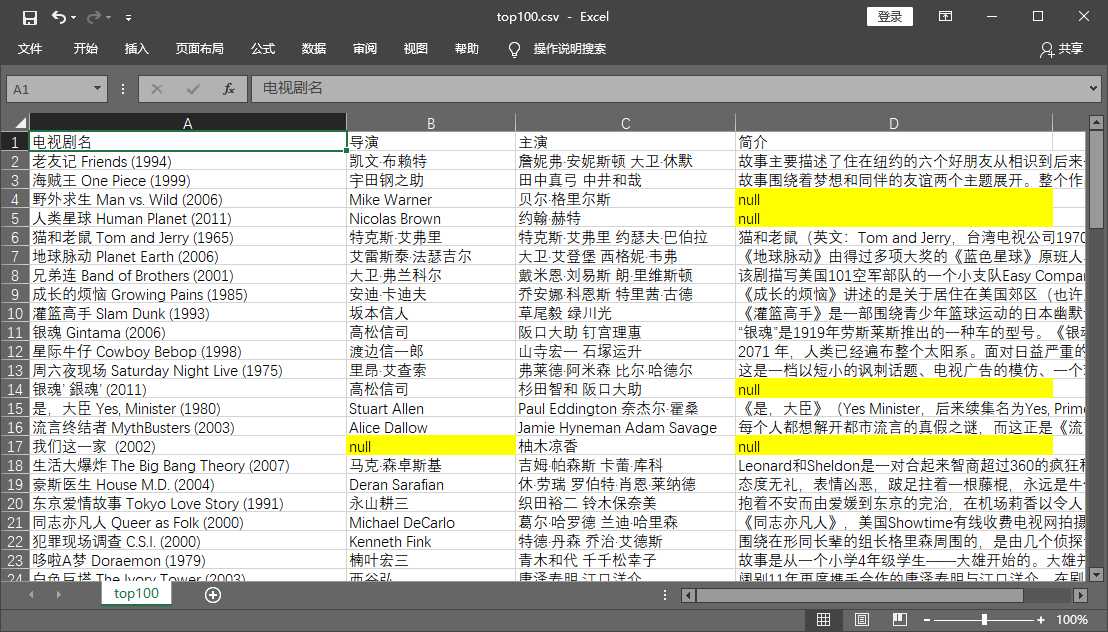Select the 简介 header cell
The height and width of the screenshot is (632, 1108).
[894, 143]
